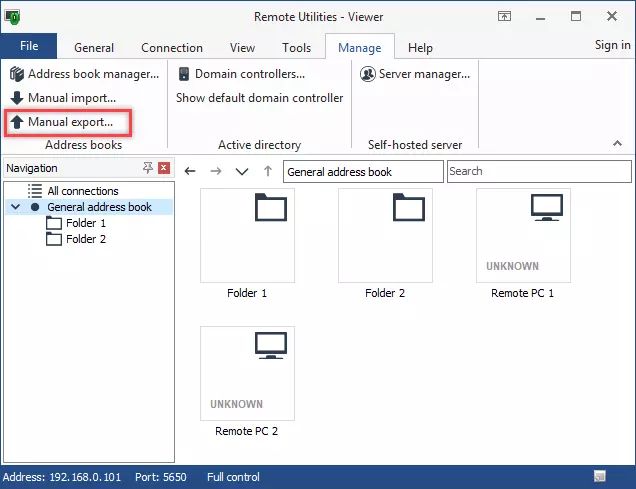Image resolution: width=636 pixels, height=489 pixels.
Task: Pin the Navigation panel
Action: pyautogui.click(x=148, y=168)
